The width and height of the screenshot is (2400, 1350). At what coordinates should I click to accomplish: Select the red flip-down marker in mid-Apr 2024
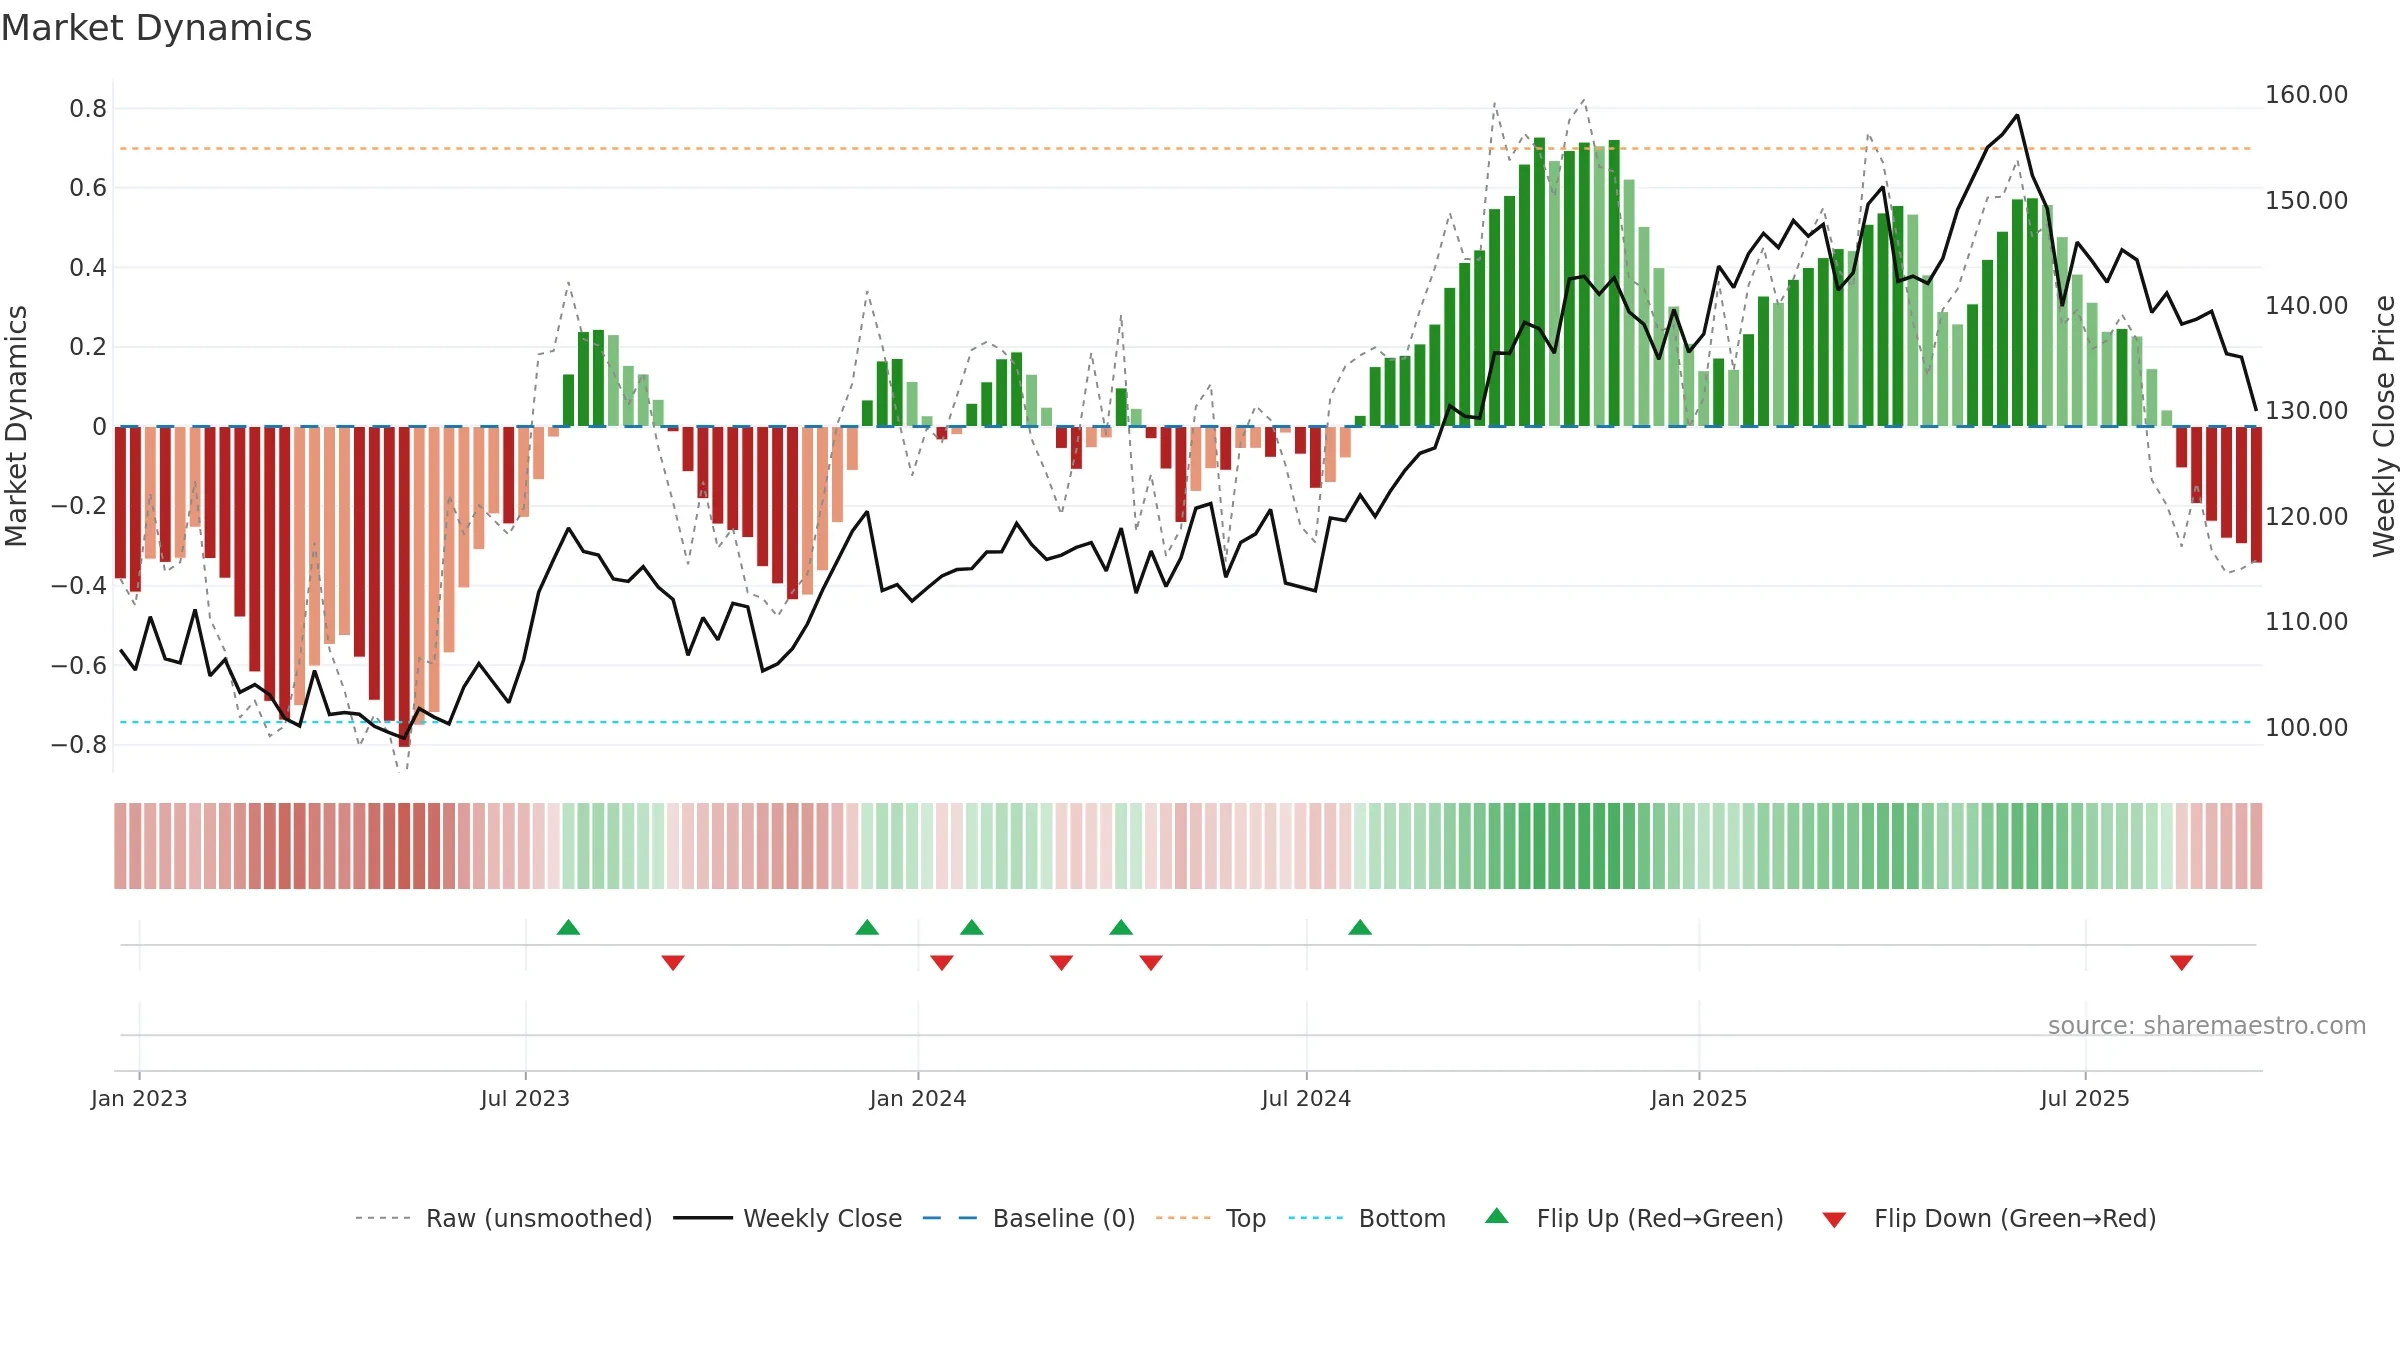coord(1151,962)
